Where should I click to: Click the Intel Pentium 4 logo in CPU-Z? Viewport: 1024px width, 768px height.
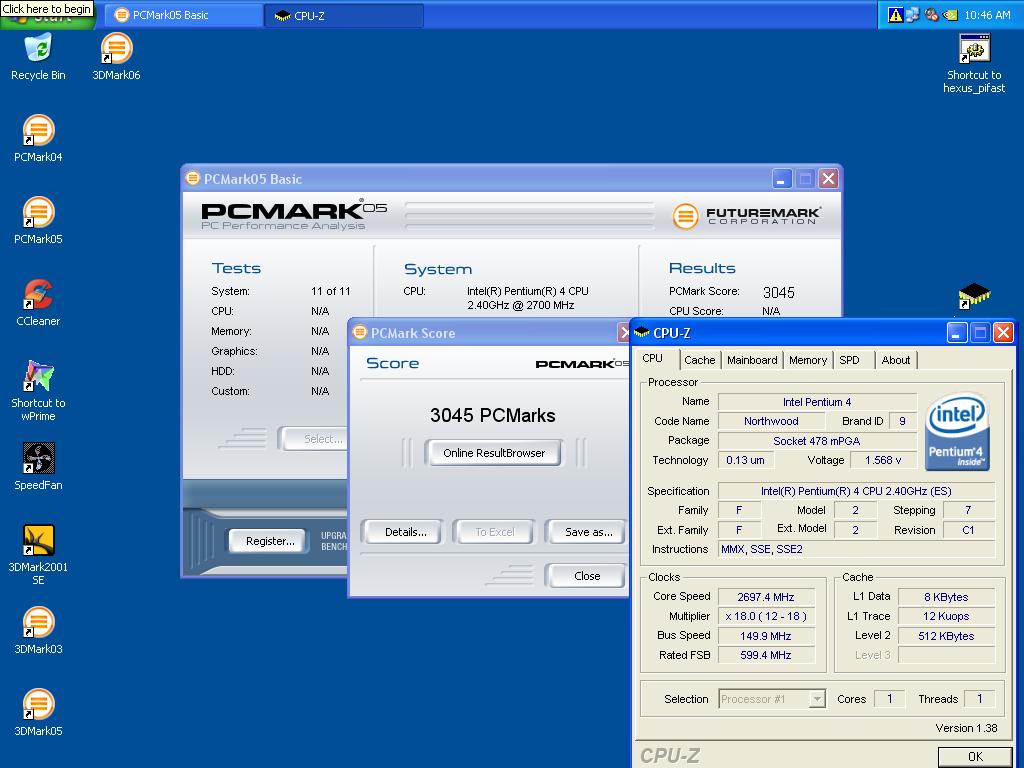pyautogui.click(x=957, y=431)
